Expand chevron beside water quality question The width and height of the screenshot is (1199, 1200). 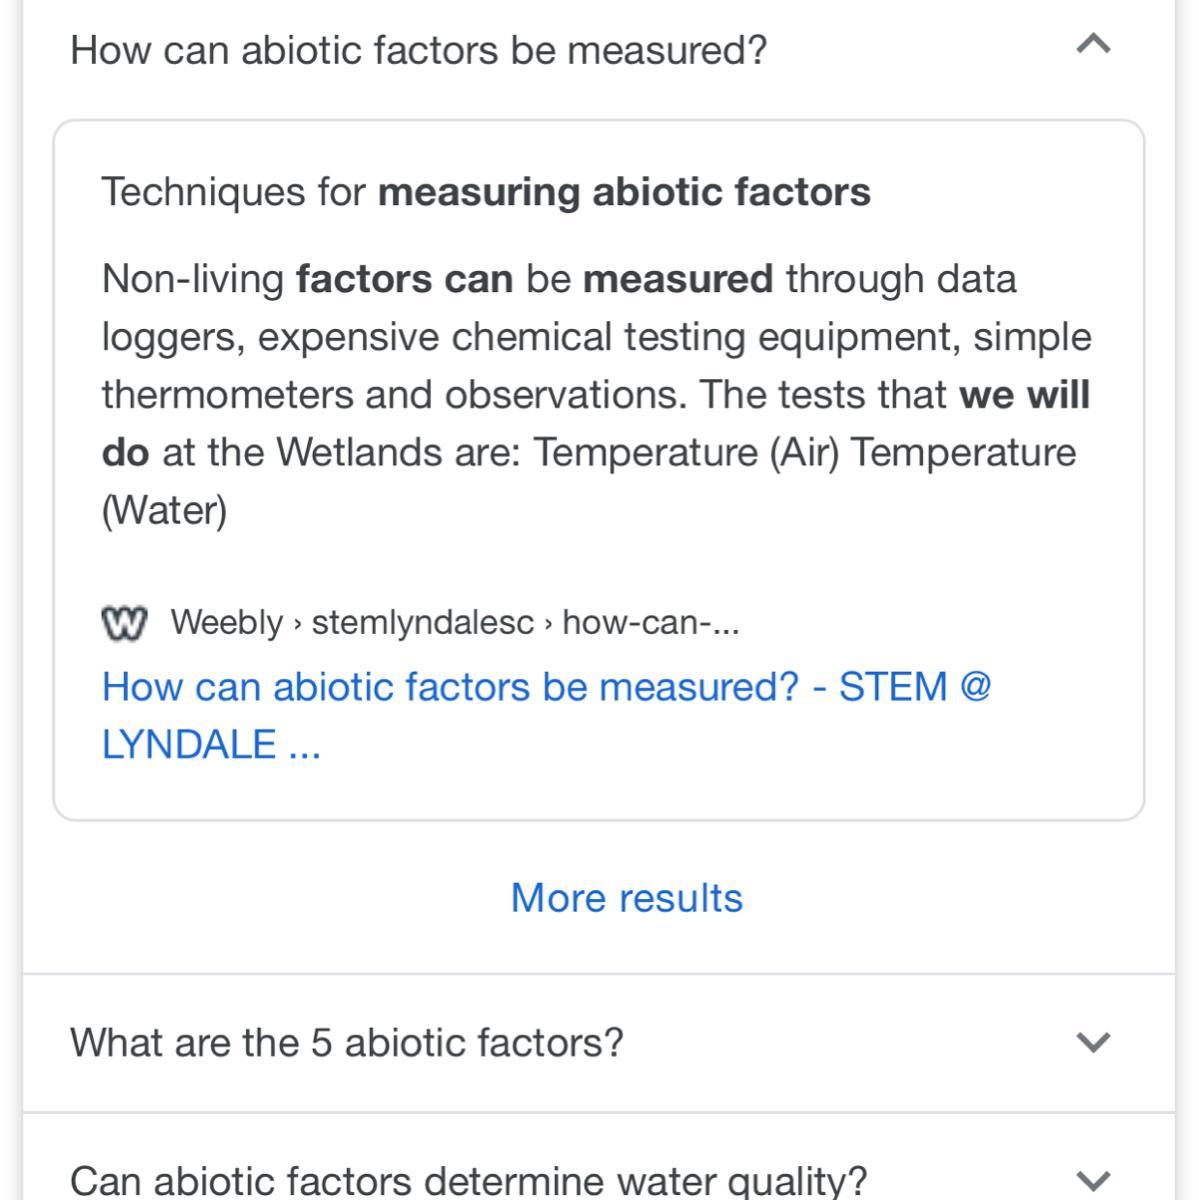(x=1094, y=1180)
